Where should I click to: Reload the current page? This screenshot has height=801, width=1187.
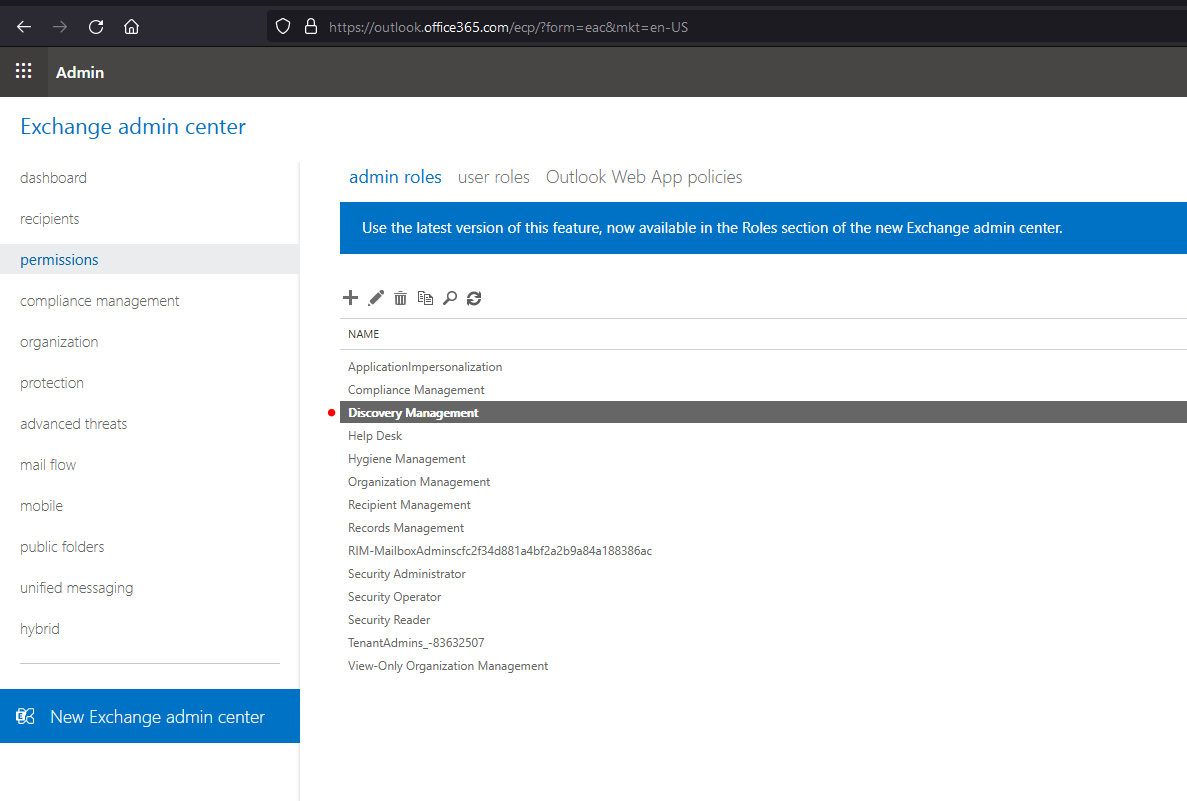point(95,27)
